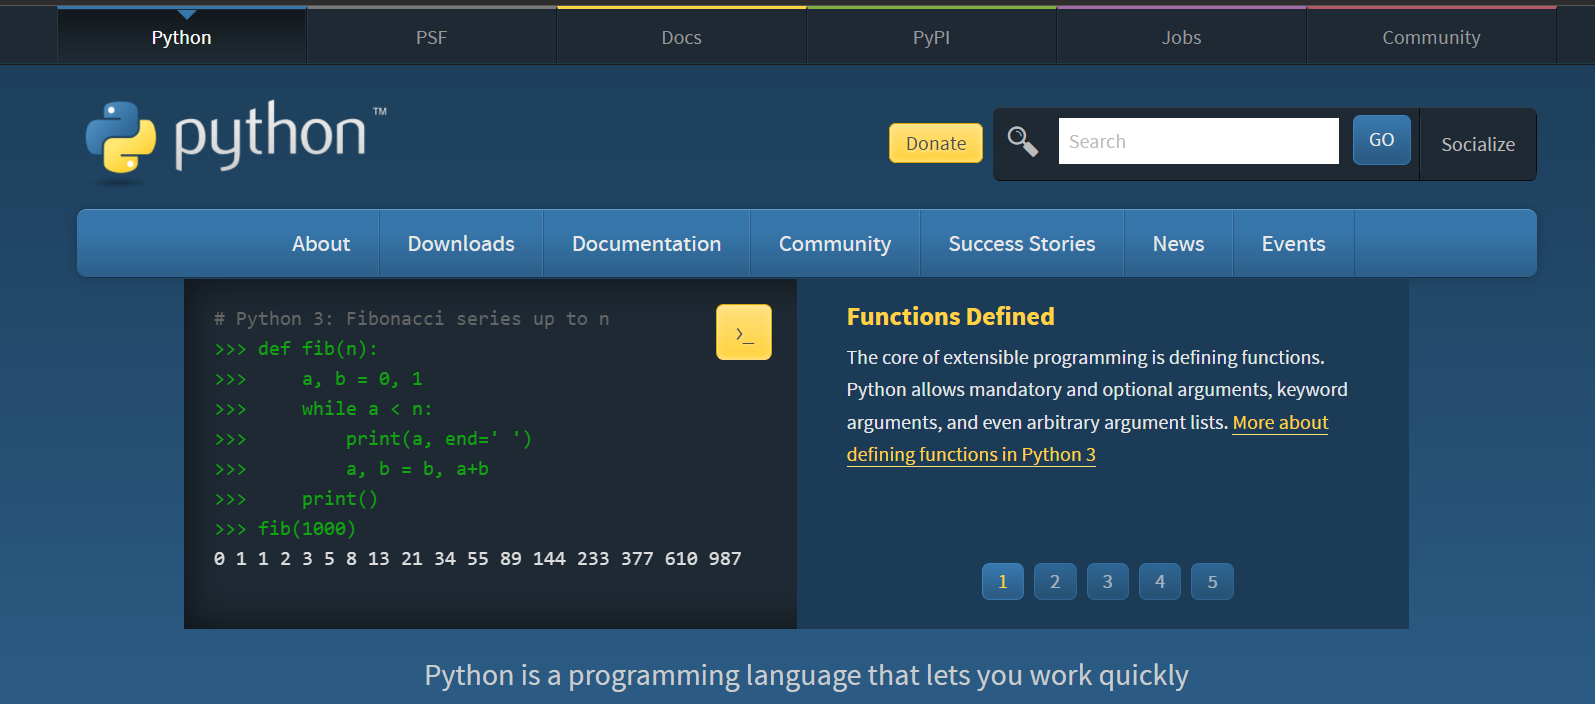Expand the Success Stories menu

(x=1021, y=244)
